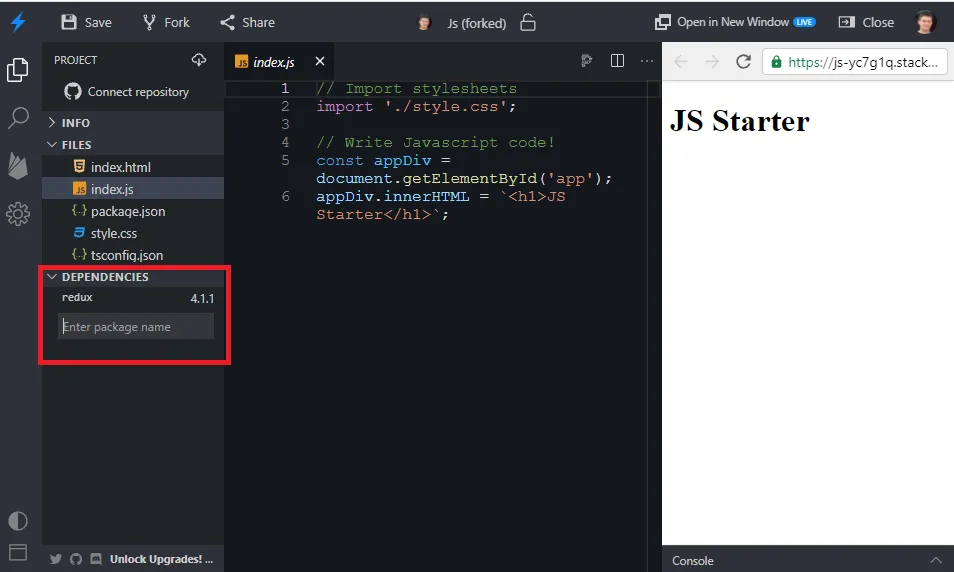Screen dimensions: 954x572
Task: Fork the project
Action: tap(166, 23)
